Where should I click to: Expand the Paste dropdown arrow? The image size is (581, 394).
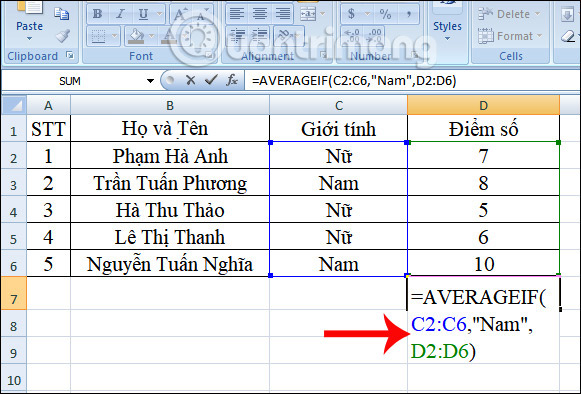pyautogui.click(x=30, y=39)
